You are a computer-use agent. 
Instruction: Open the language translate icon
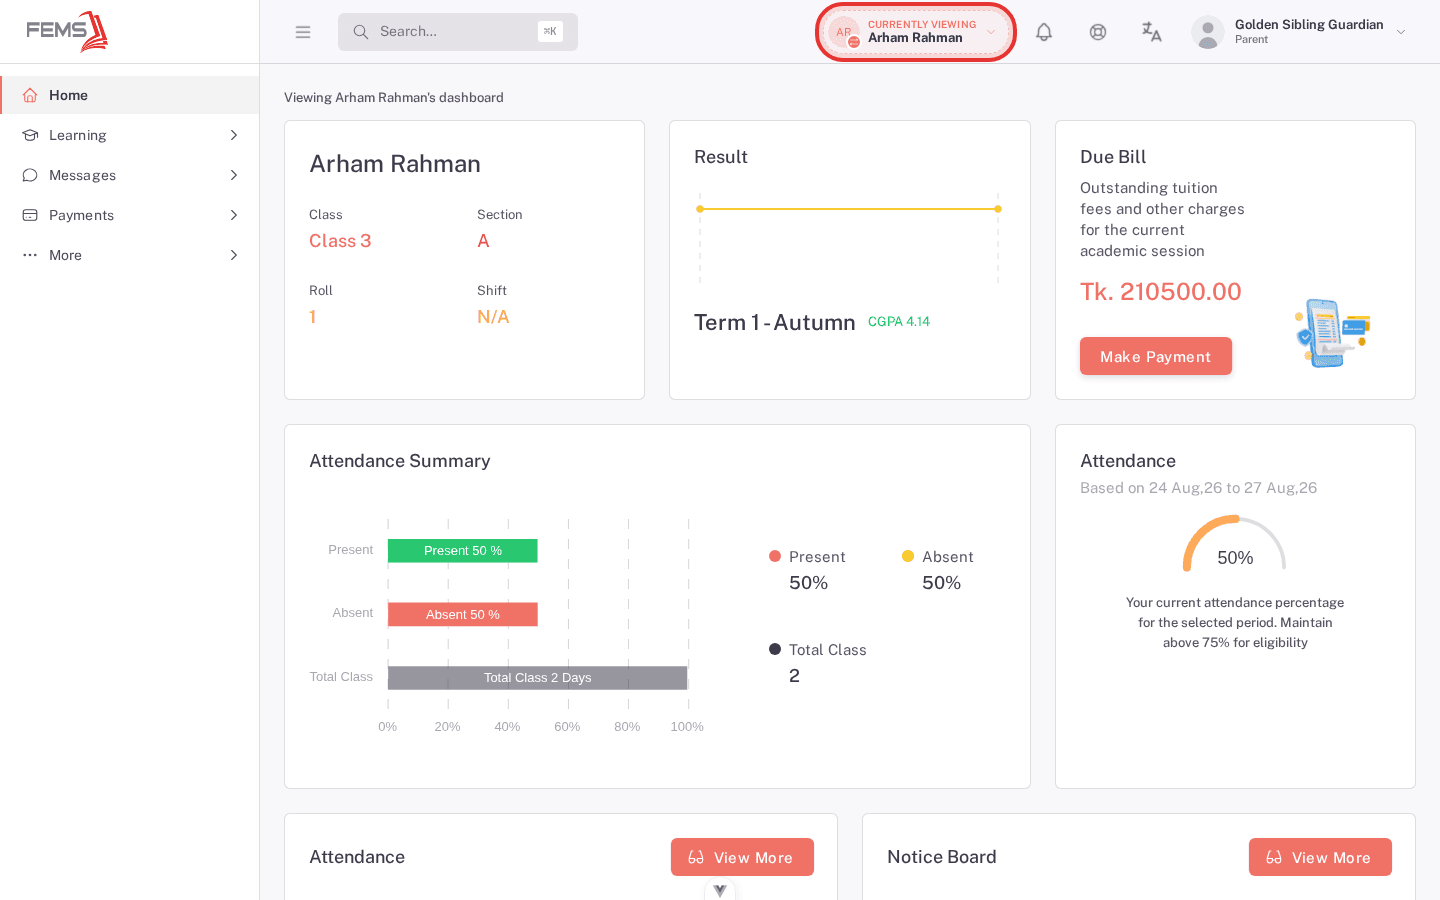click(1152, 32)
